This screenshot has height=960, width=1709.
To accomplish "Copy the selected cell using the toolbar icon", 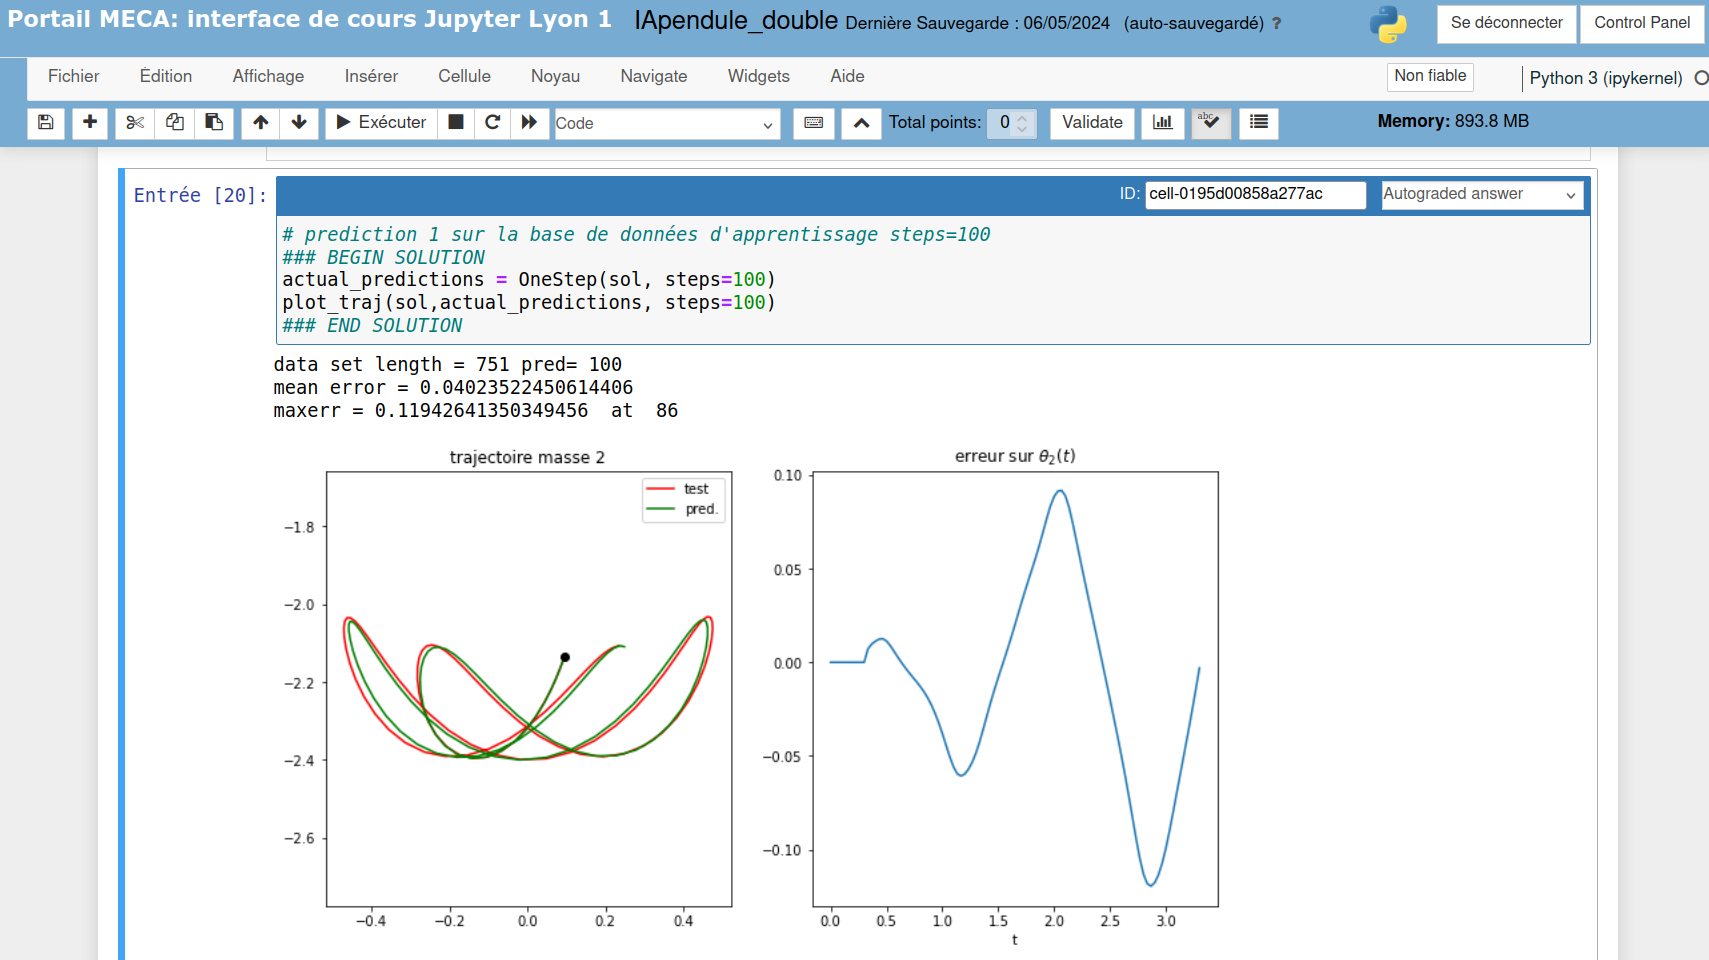I will 175,122.
